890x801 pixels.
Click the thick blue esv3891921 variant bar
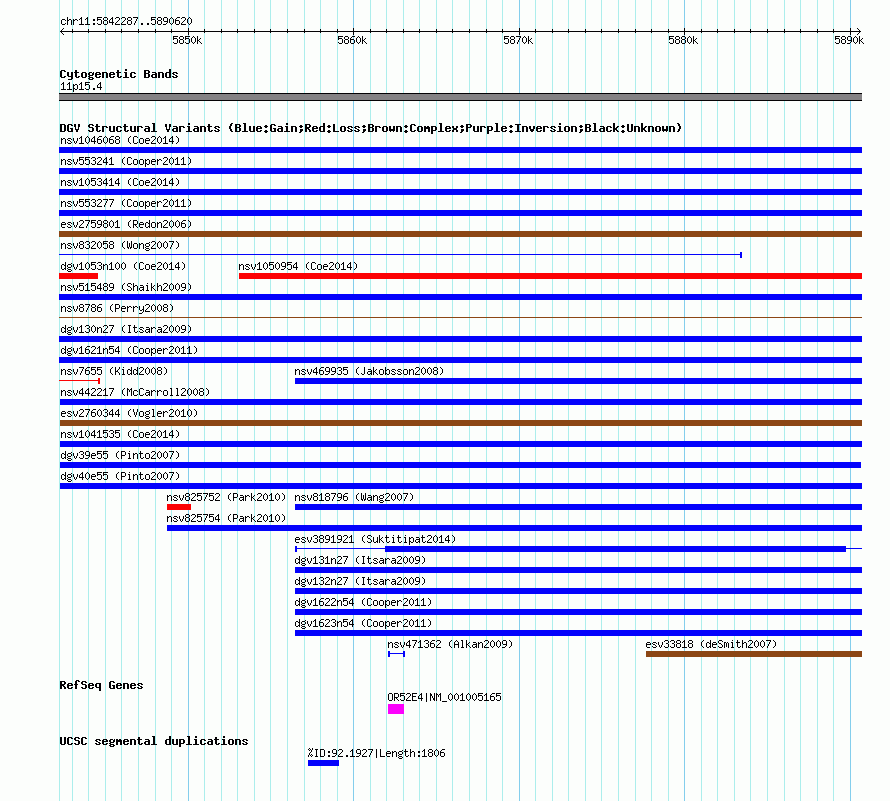pyautogui.click(x=615, y=549)
